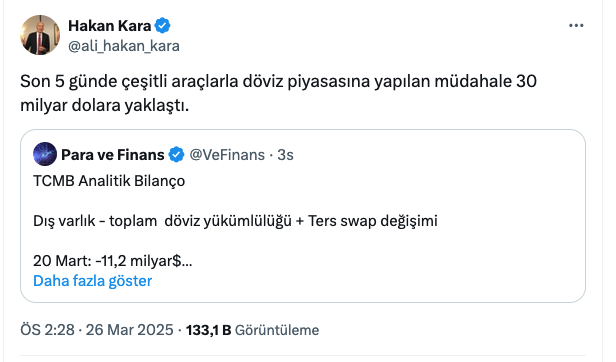616x362 pixels.
Task: Open the three-dot more options menu
Action: tap(576, 26)
